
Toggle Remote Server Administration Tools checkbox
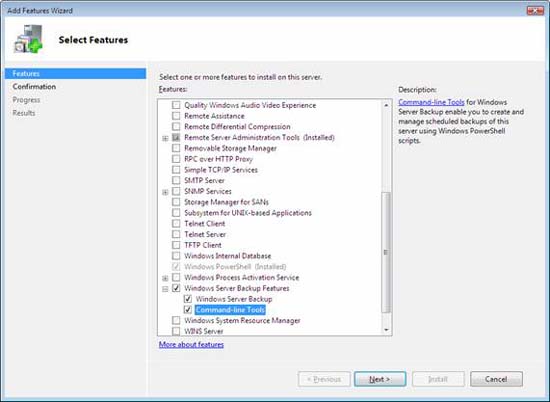click(176, 137)
